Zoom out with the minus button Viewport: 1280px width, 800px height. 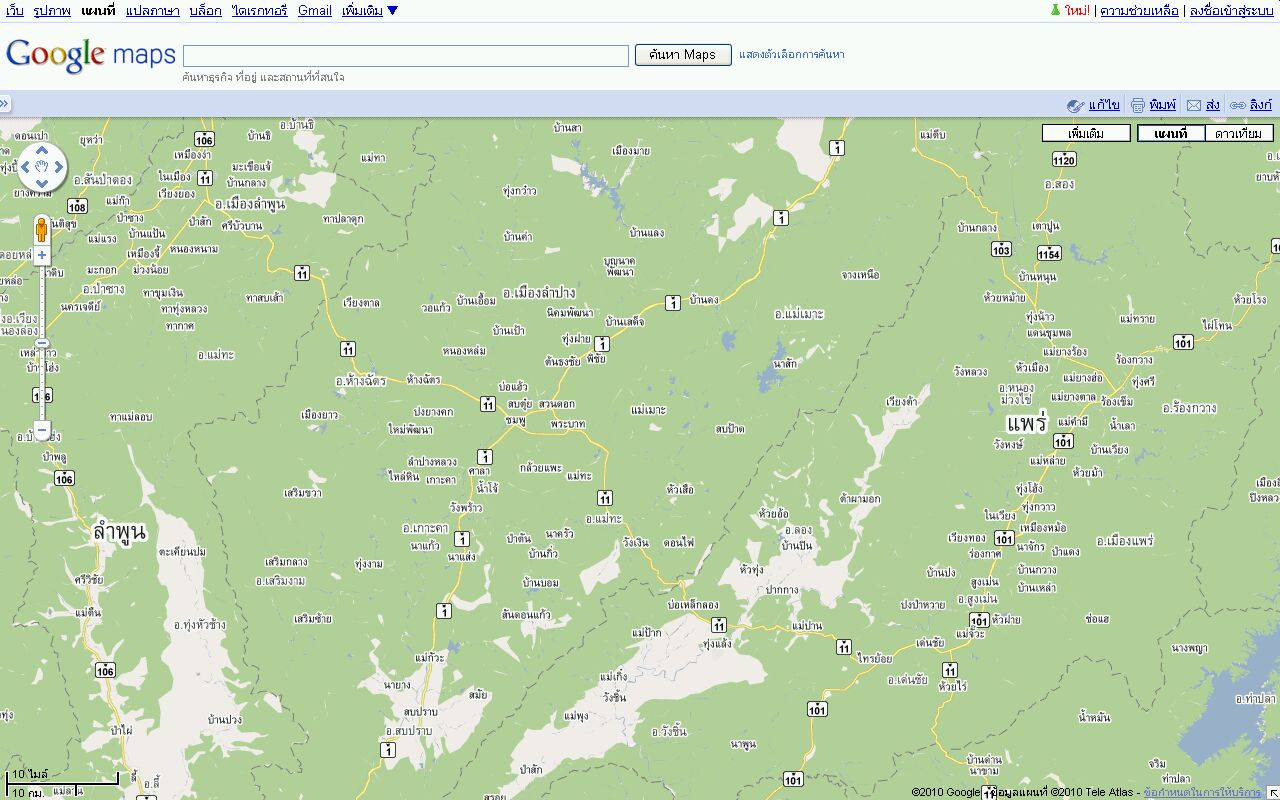(x=42, y=432)
